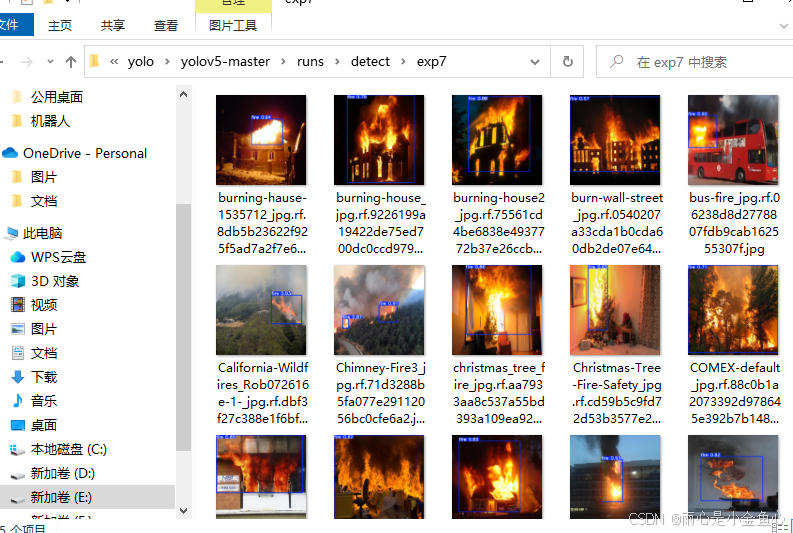Select Chimney-Fire3 image thumbnail
This screenshot has width=793, height=533.
(379, 310)
